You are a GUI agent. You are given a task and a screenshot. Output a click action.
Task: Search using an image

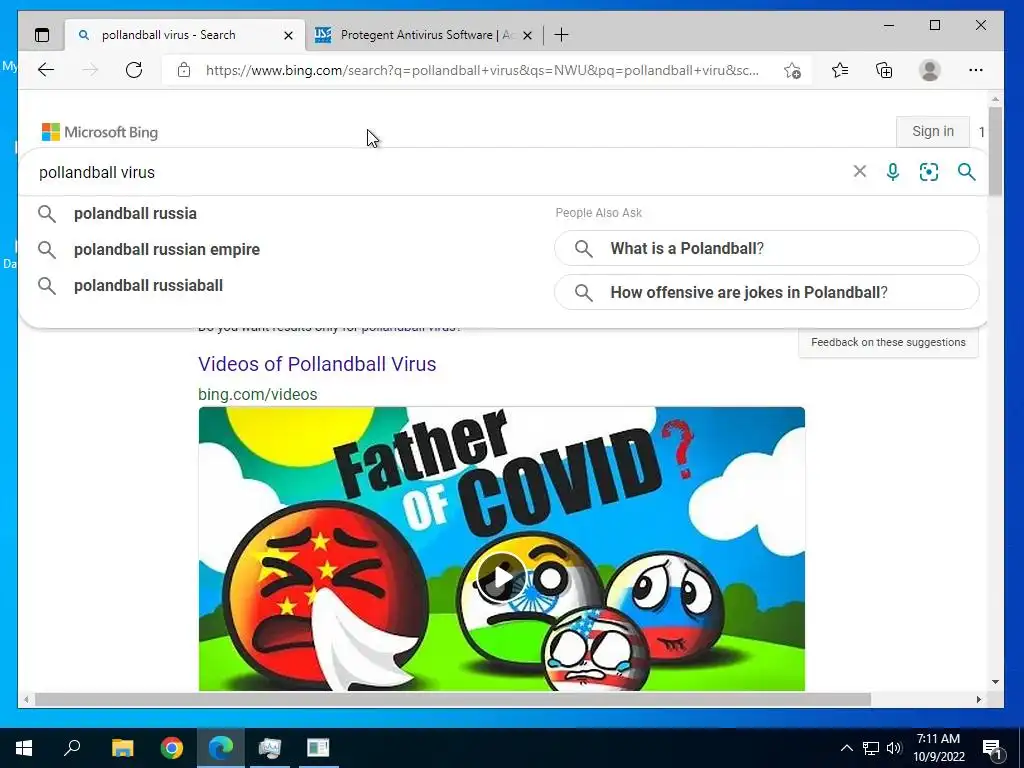(x=929, y=172)
